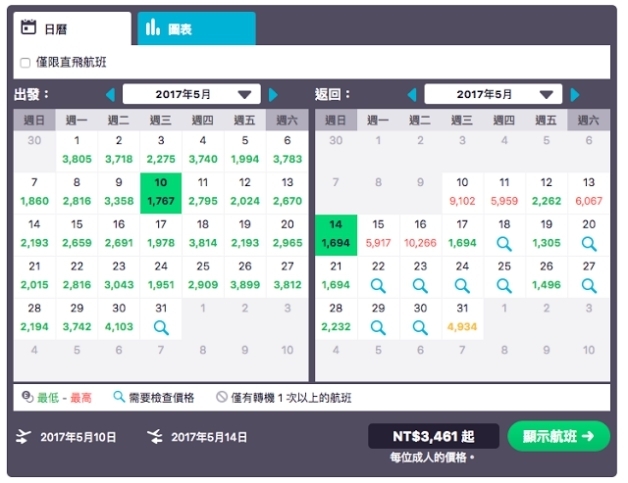
Task: Select departure May 5 priced 1,994
Action: [x=245, y=151]
